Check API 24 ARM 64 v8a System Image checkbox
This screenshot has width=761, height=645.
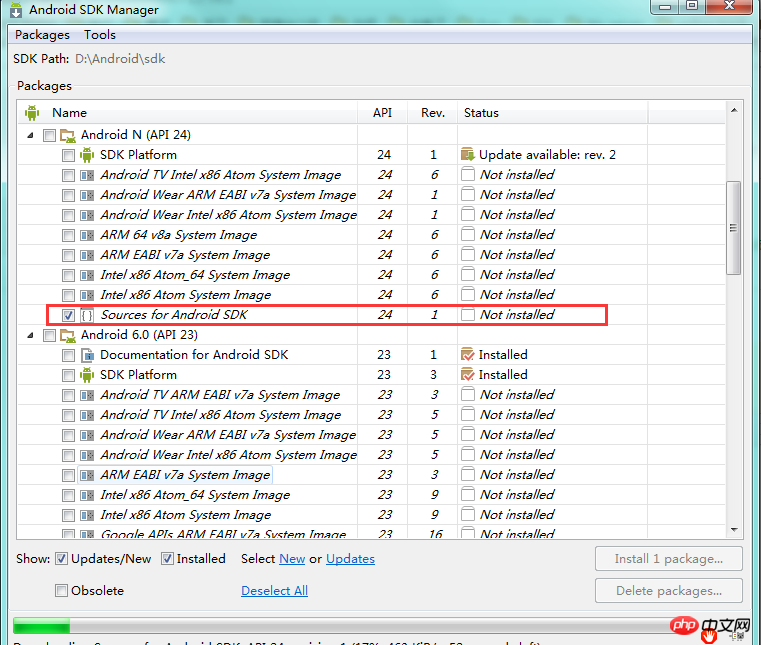click(68, 235)
